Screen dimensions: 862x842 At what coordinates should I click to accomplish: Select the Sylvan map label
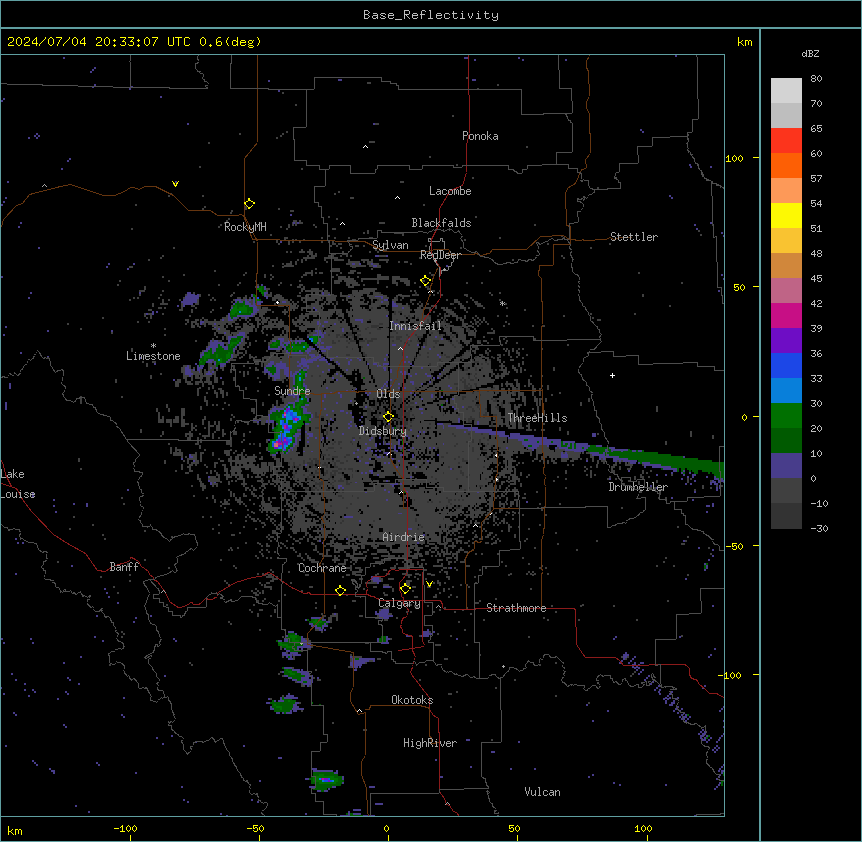coord(390,246)
